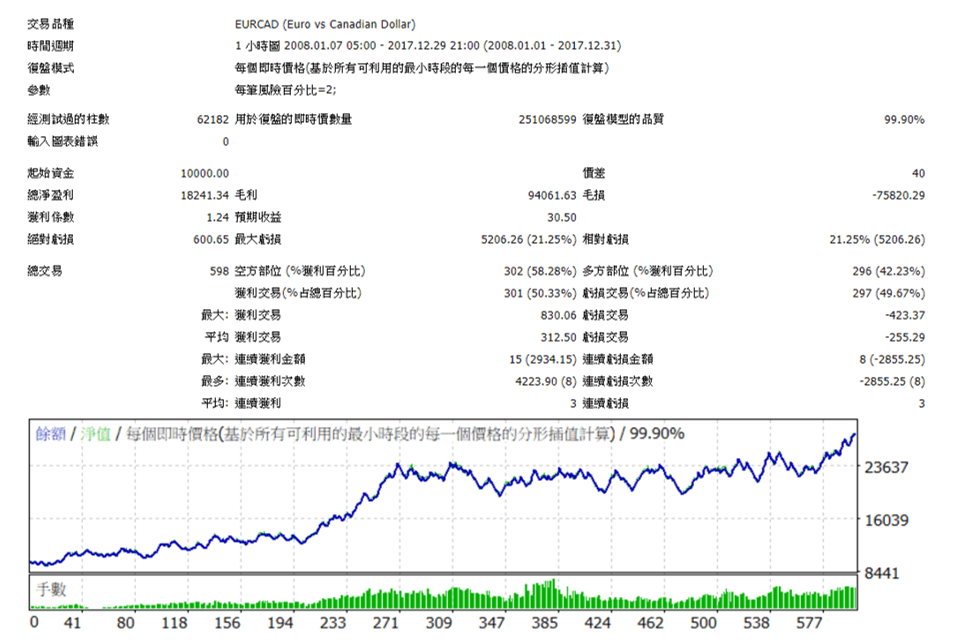Select the starting deposit value 10000.00

coord(205,173)
